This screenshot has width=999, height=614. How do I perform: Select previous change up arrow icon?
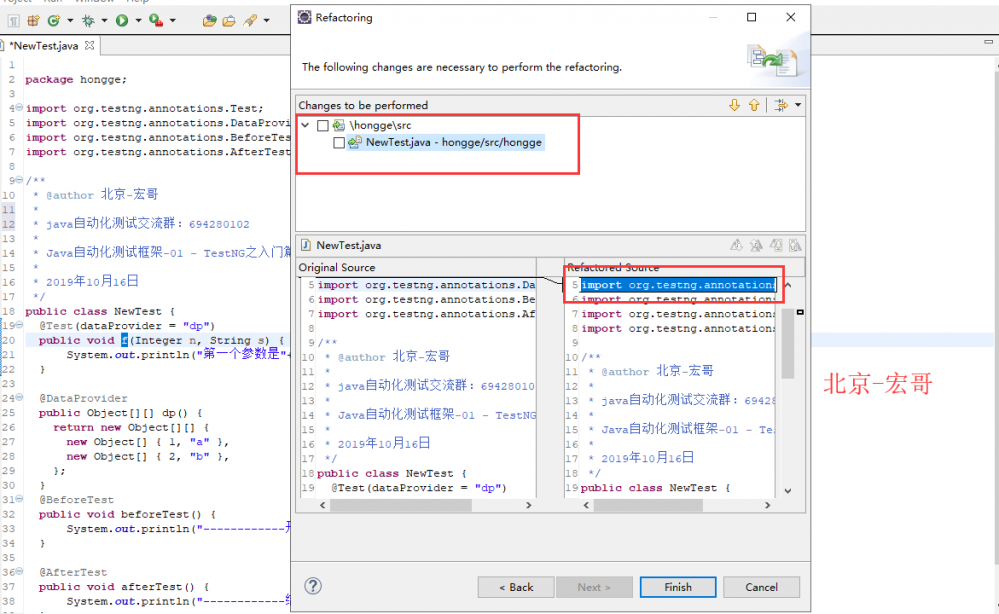coord(754,105)
